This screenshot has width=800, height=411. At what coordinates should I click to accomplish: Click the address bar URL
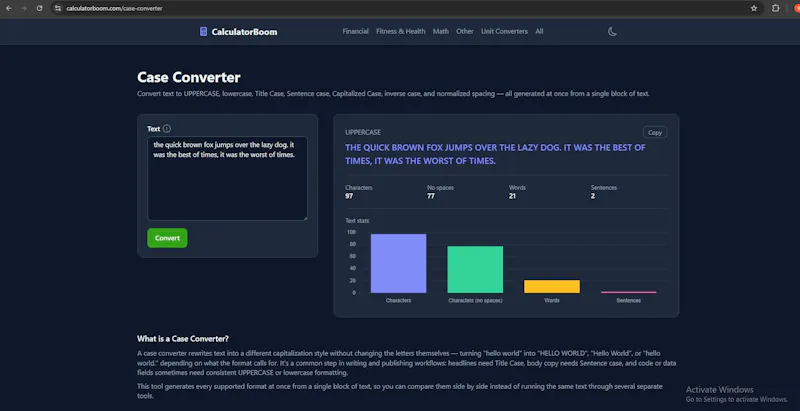114,8
